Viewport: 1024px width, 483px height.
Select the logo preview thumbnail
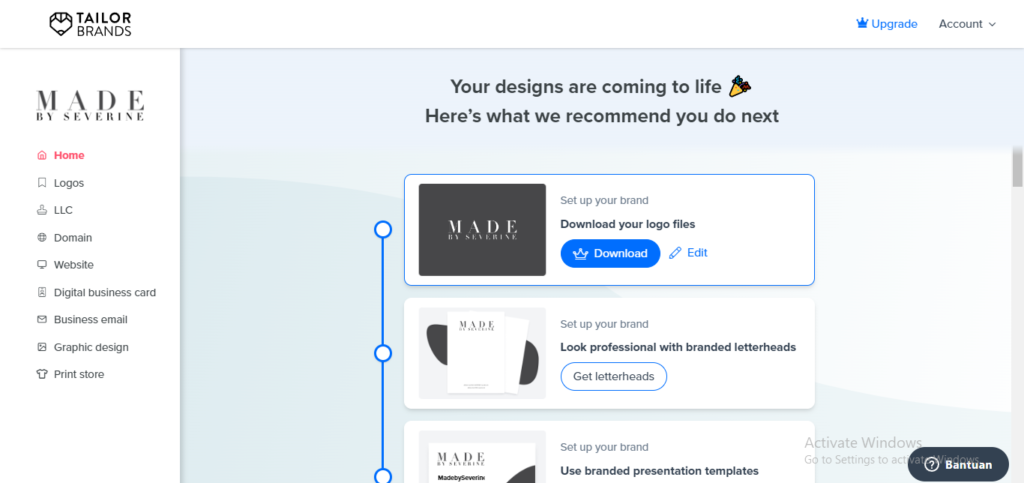coord(482,230)
